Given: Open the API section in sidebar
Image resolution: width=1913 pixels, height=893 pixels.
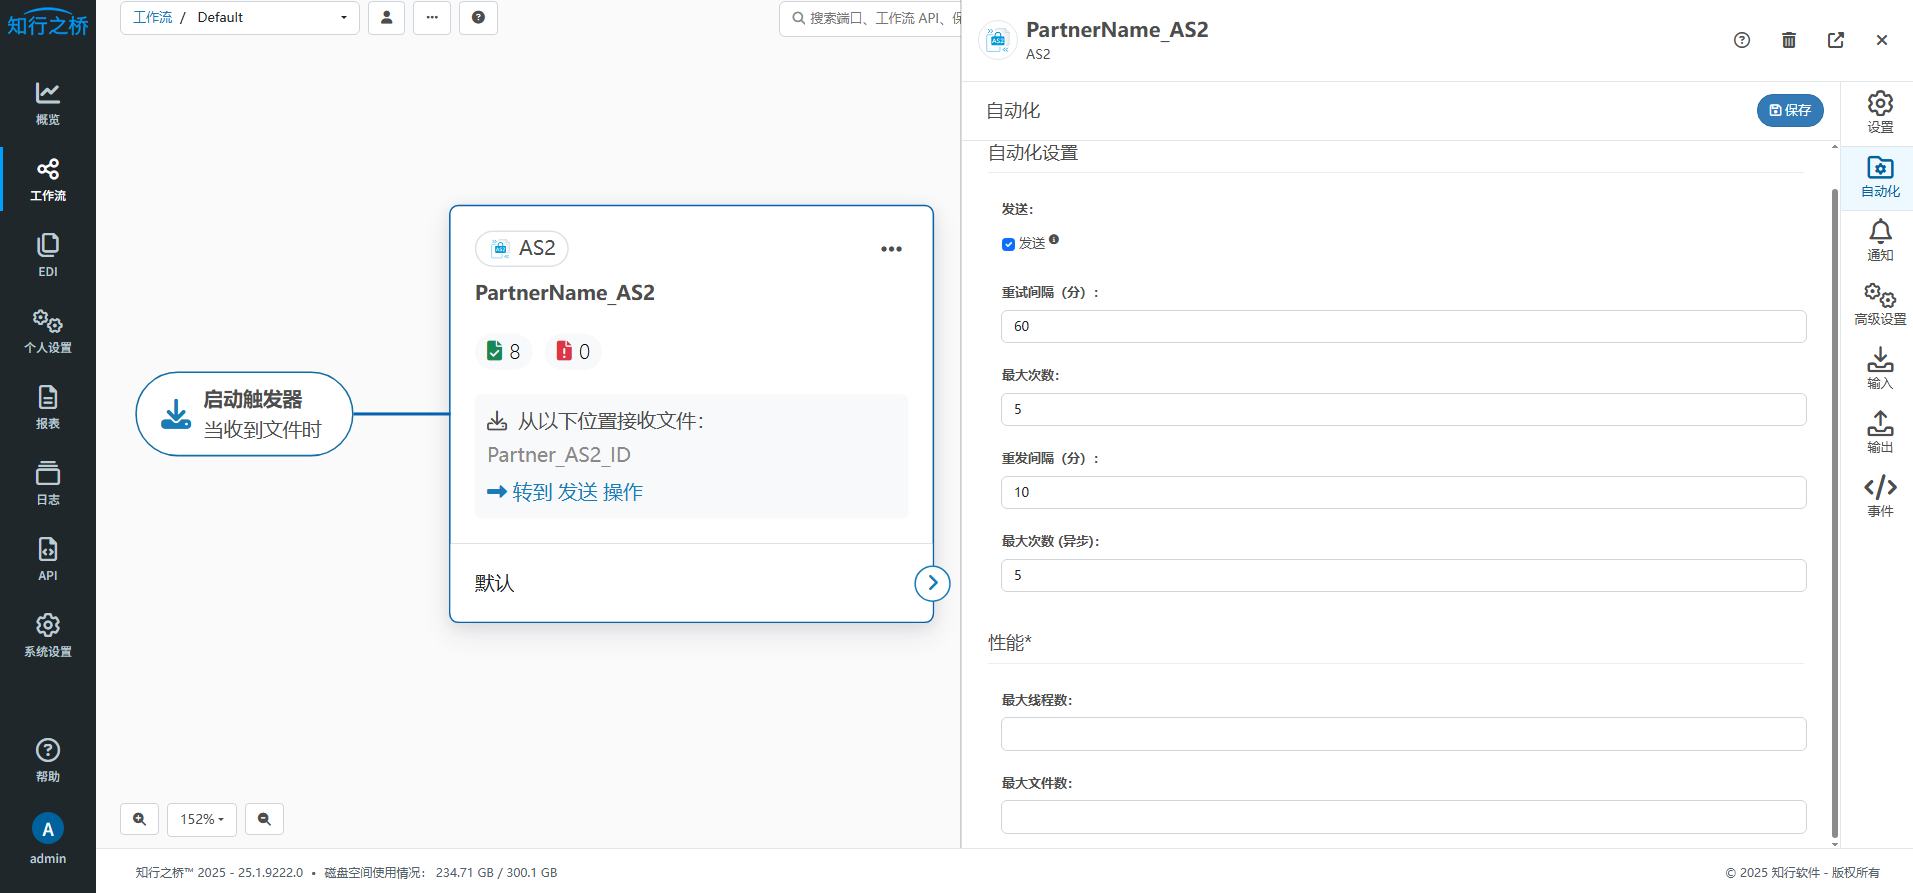Looking at the screenshot, I should click(x=48, y=558).
